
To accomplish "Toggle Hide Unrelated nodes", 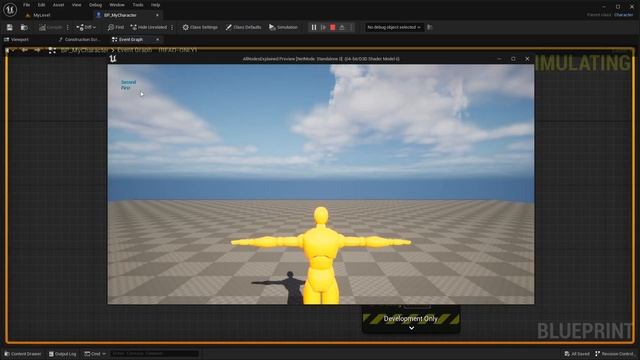I will [149, 27].
